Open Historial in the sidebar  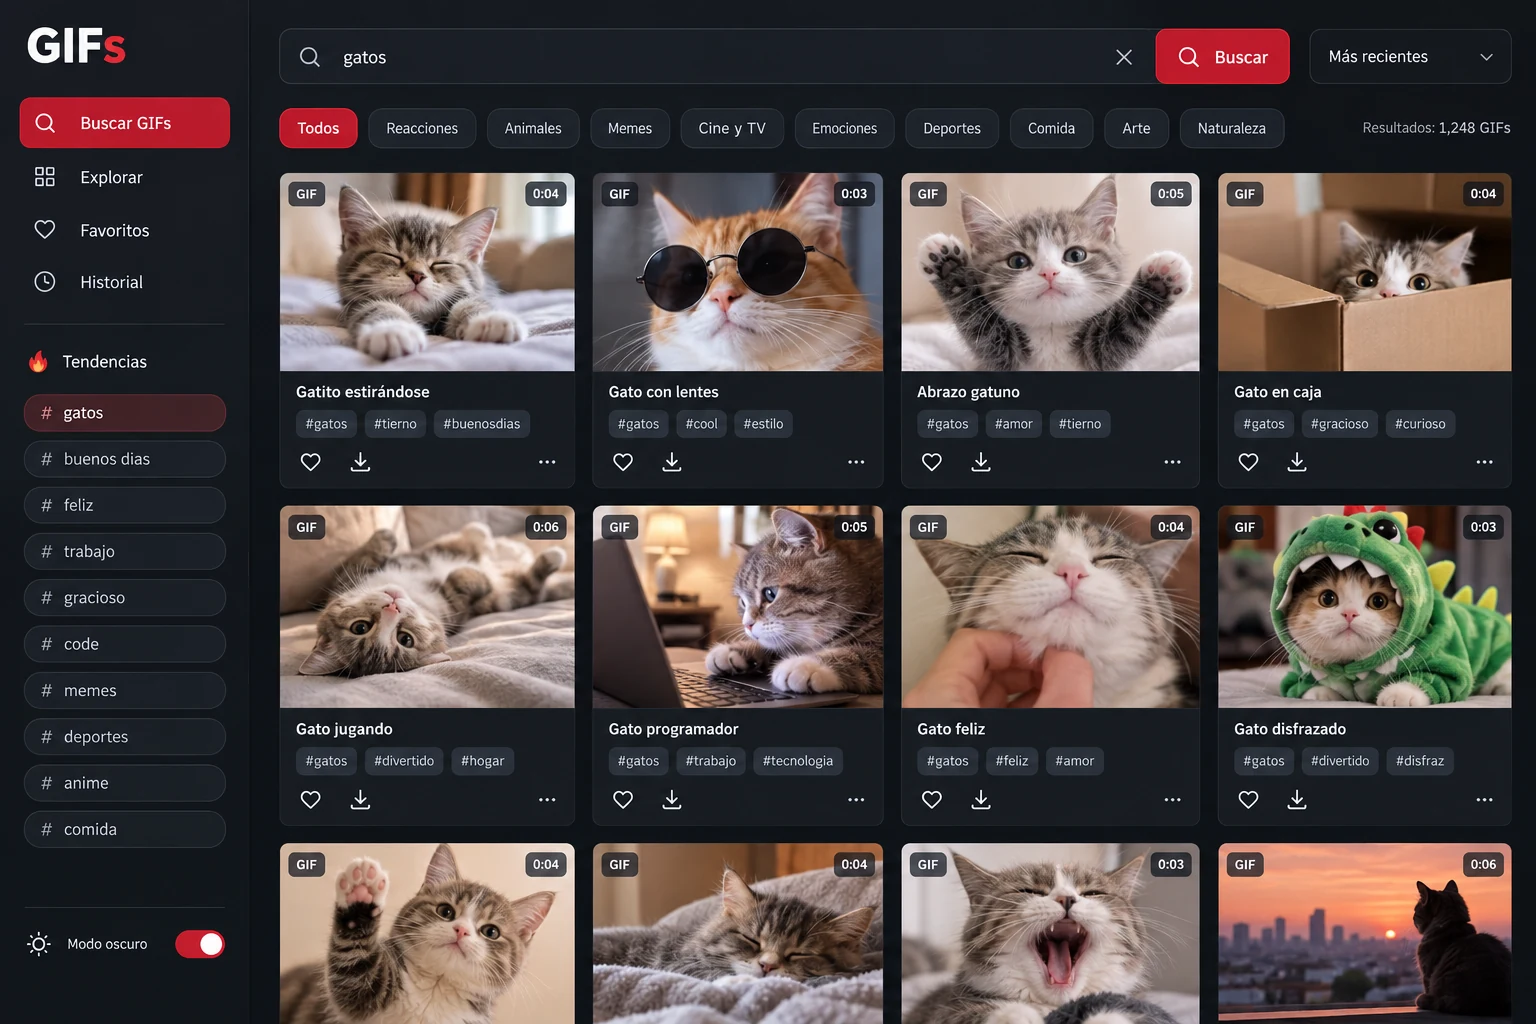point(125,282)
